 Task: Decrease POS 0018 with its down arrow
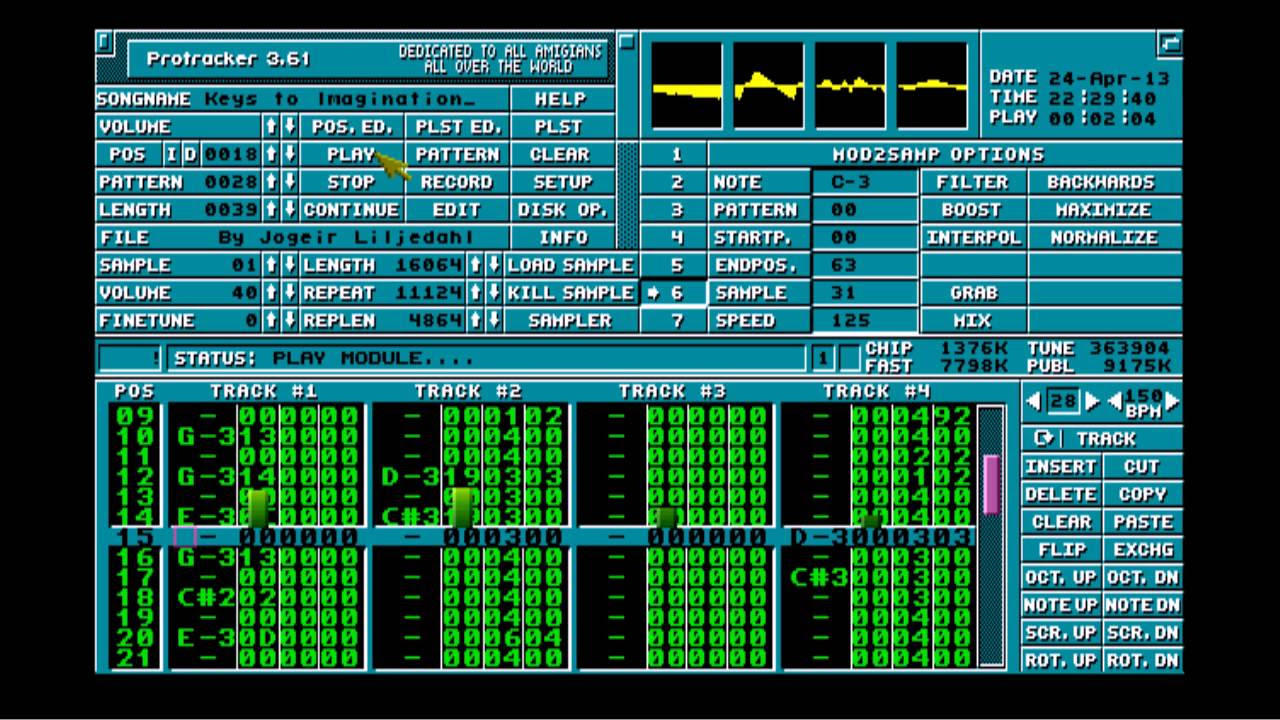tap(289, 155)
